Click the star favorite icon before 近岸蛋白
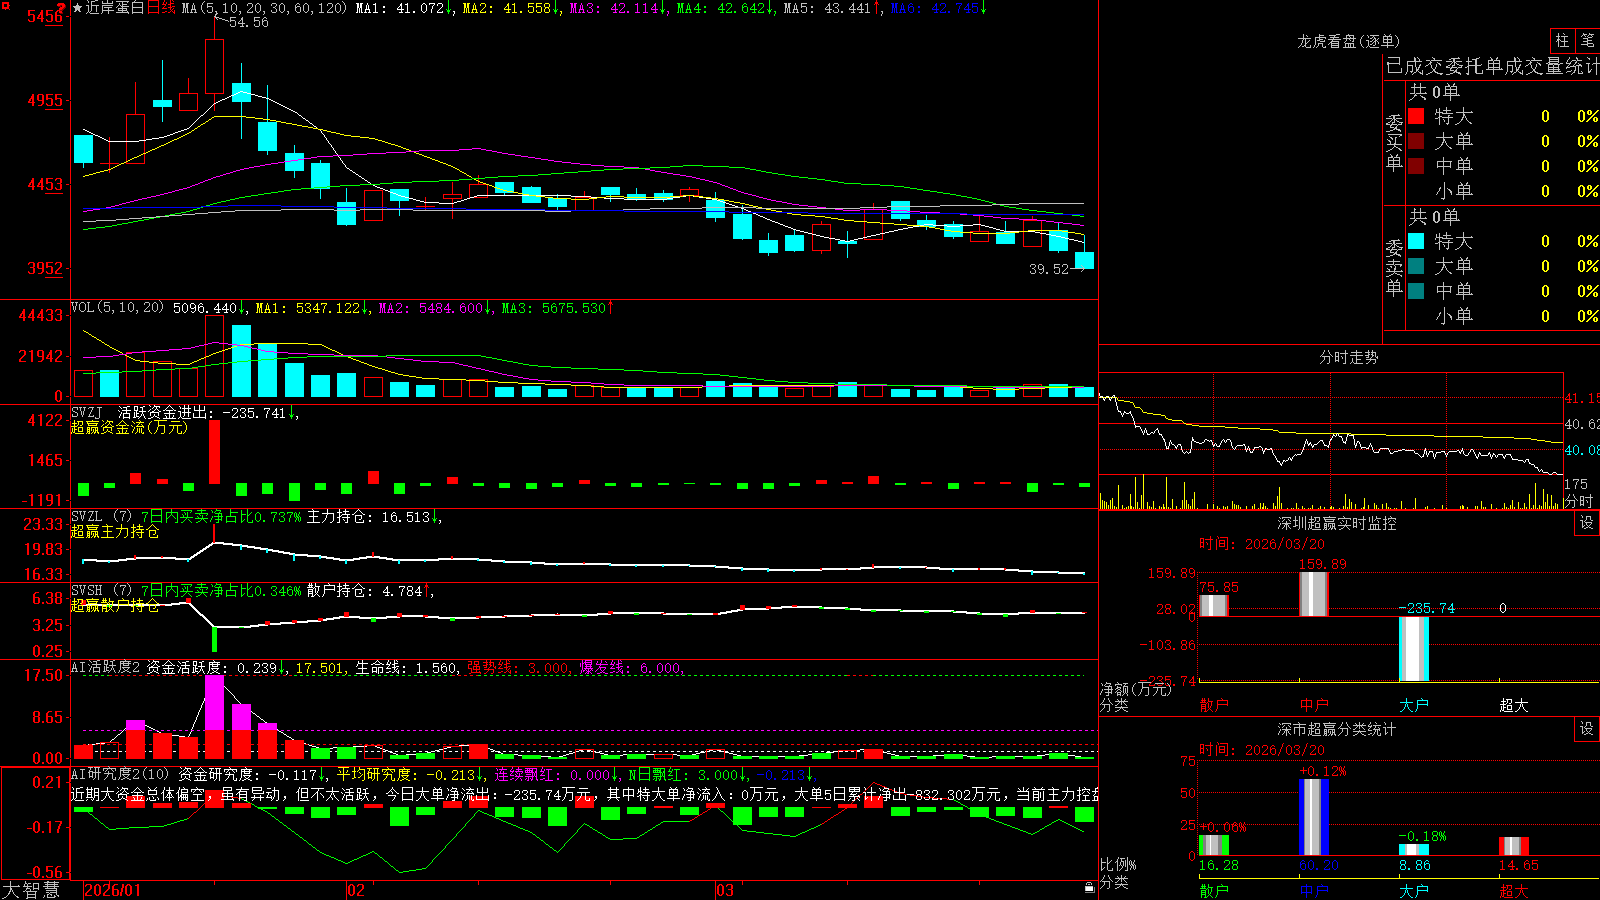Screen dimensions: 1600x900 [77, 8]
